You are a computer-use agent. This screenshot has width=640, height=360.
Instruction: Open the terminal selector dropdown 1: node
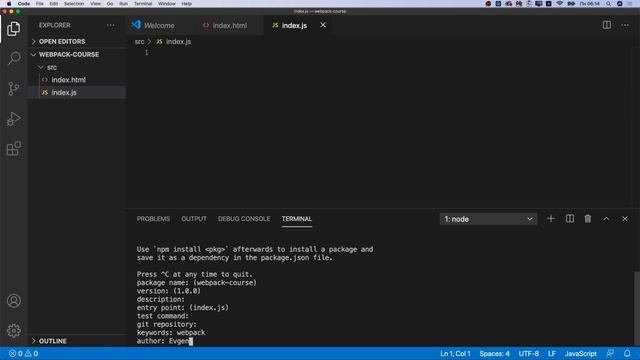(x=488, y=219)
